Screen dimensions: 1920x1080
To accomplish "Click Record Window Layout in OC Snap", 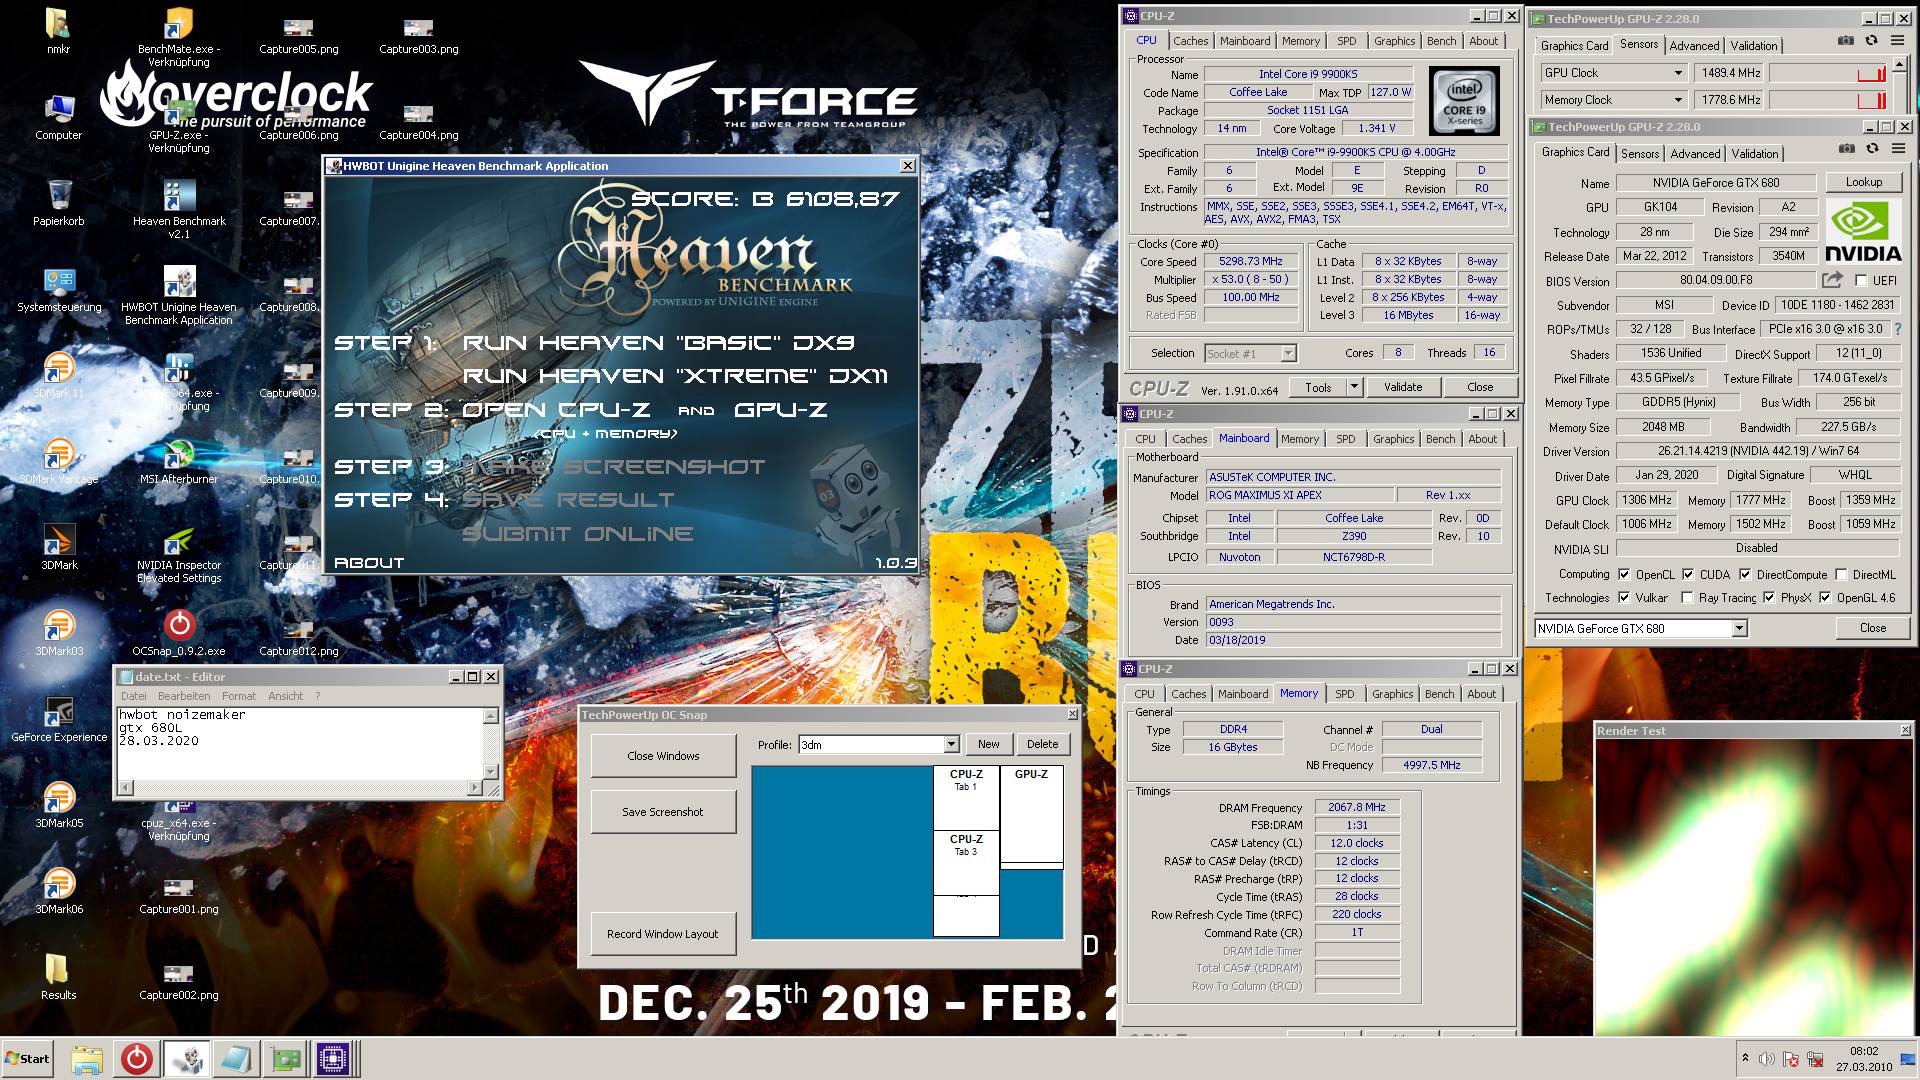I will coord(663,934).
